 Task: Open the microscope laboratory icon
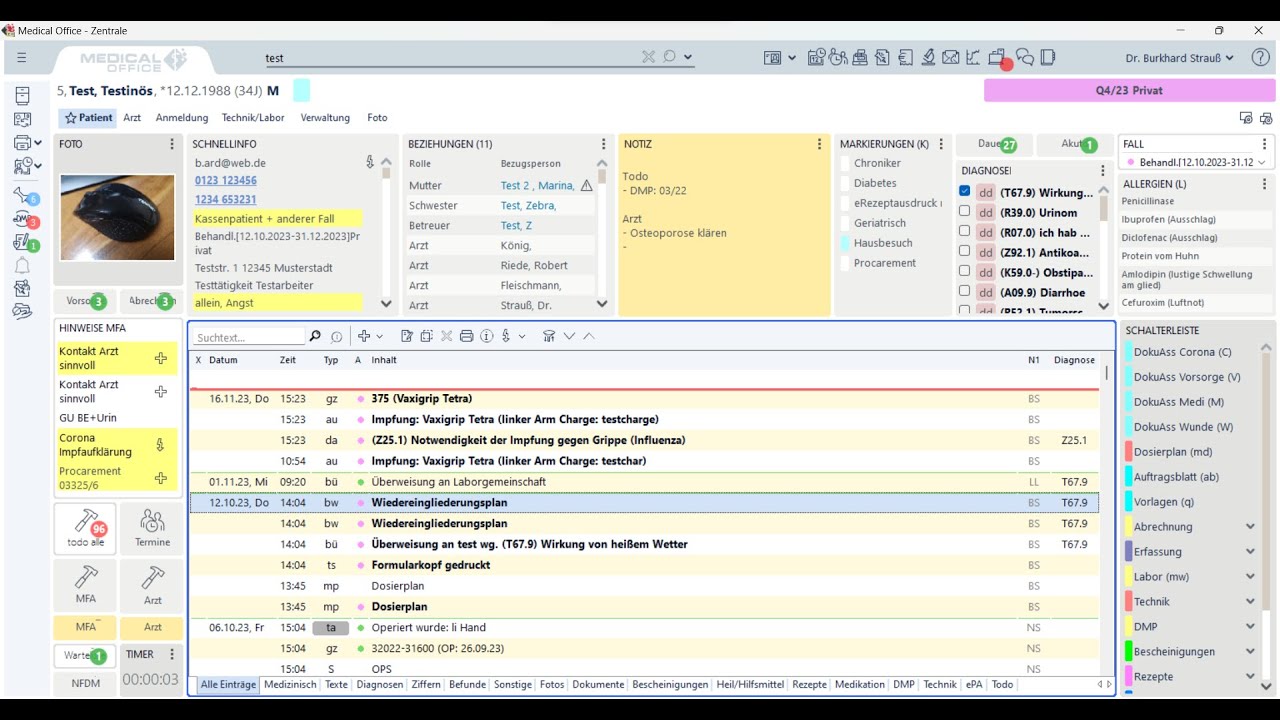coord(928,58)
